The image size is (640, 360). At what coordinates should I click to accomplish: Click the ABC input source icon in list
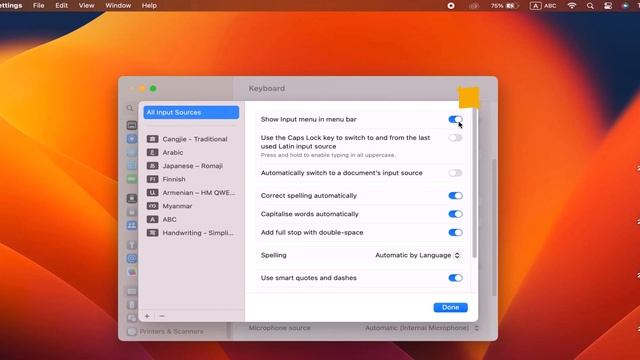point(152,220)
